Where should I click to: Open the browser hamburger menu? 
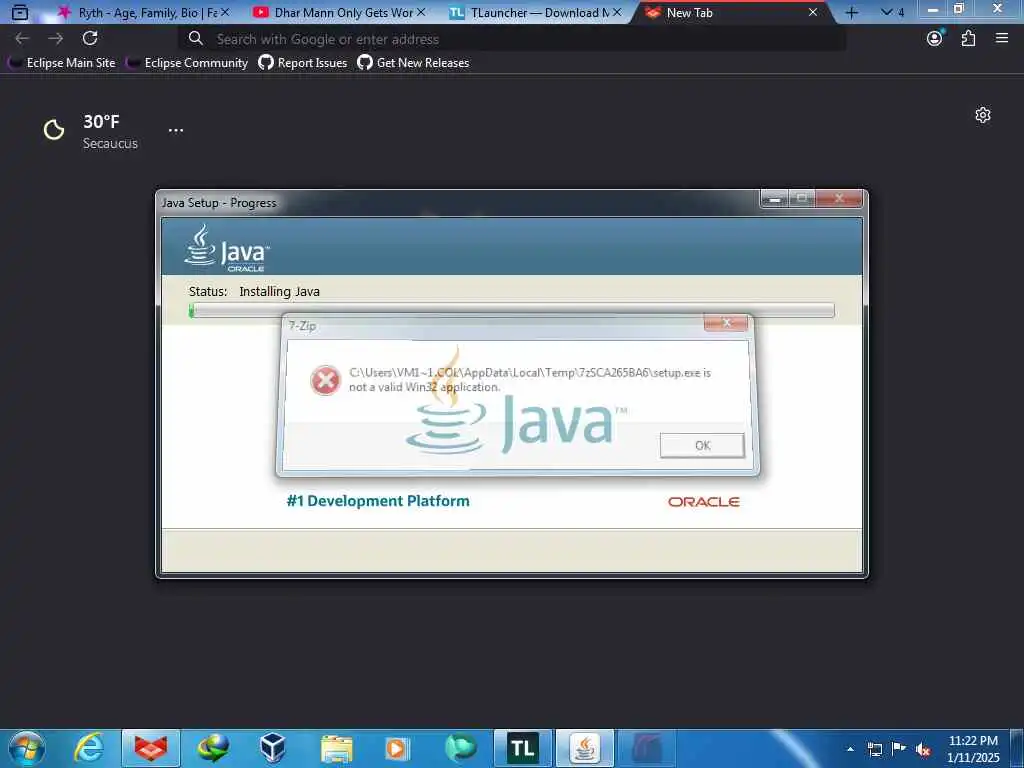[1002, 39]
